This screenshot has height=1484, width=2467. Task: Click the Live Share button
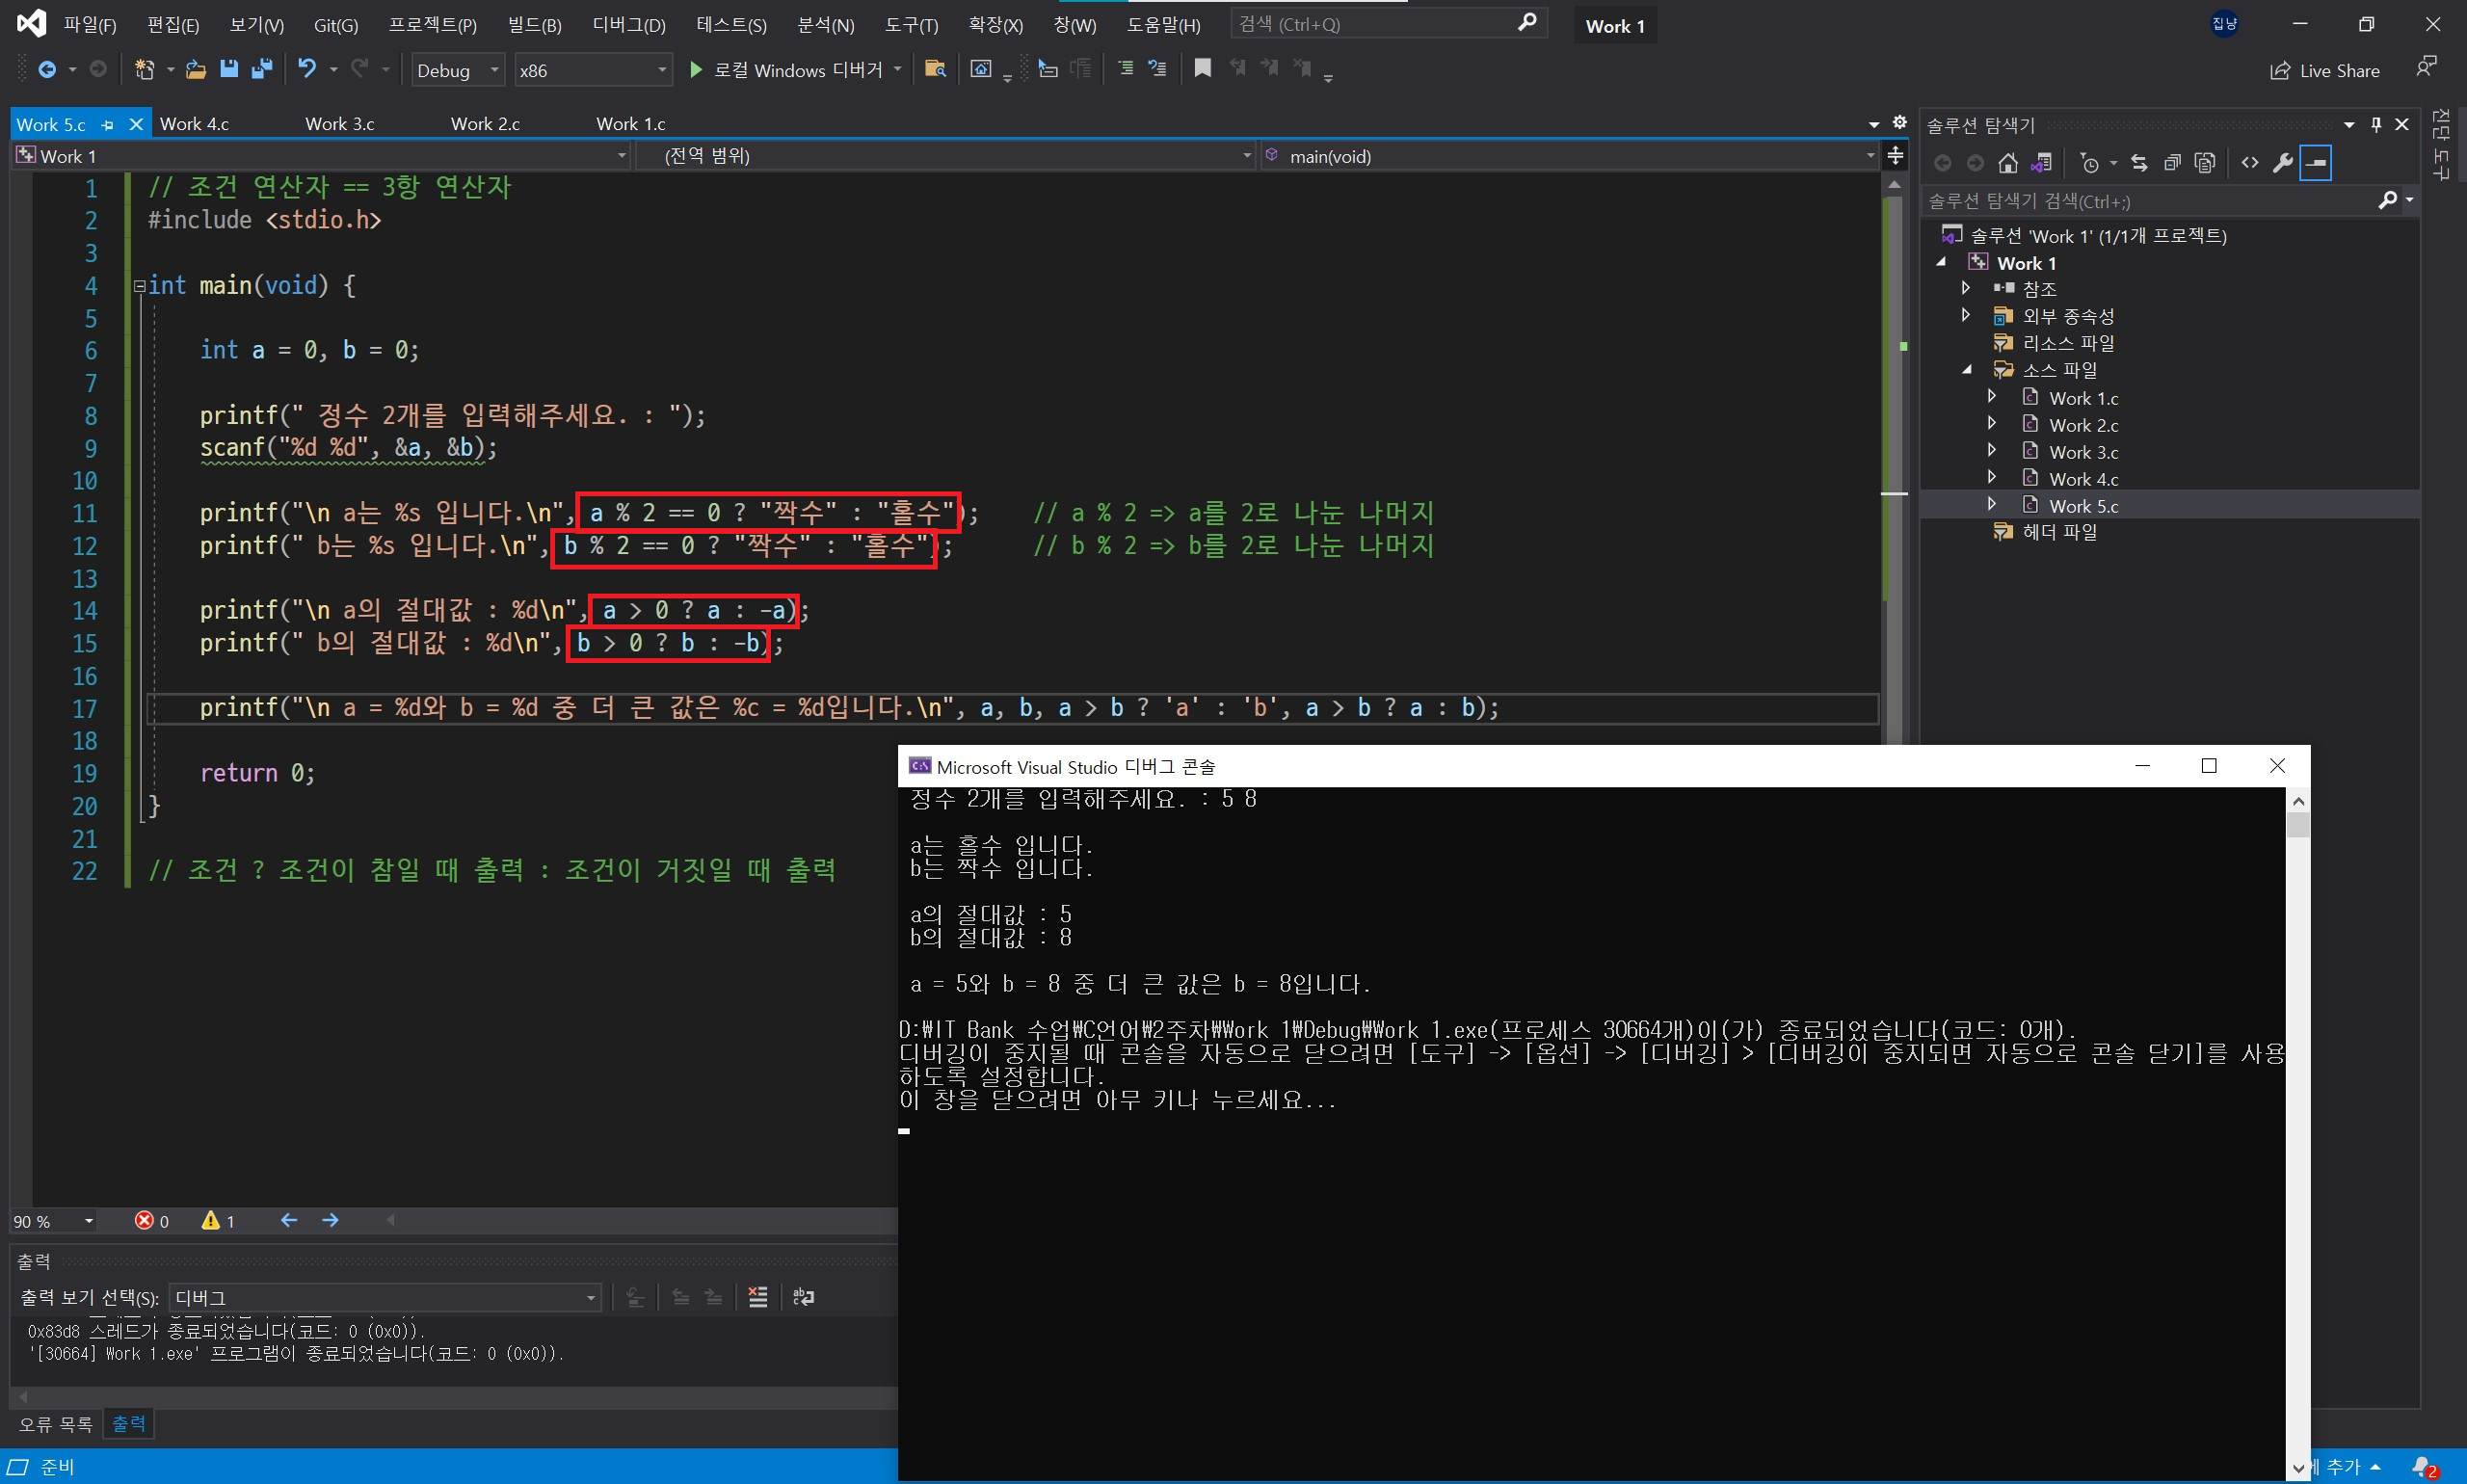click(2325, 70)
